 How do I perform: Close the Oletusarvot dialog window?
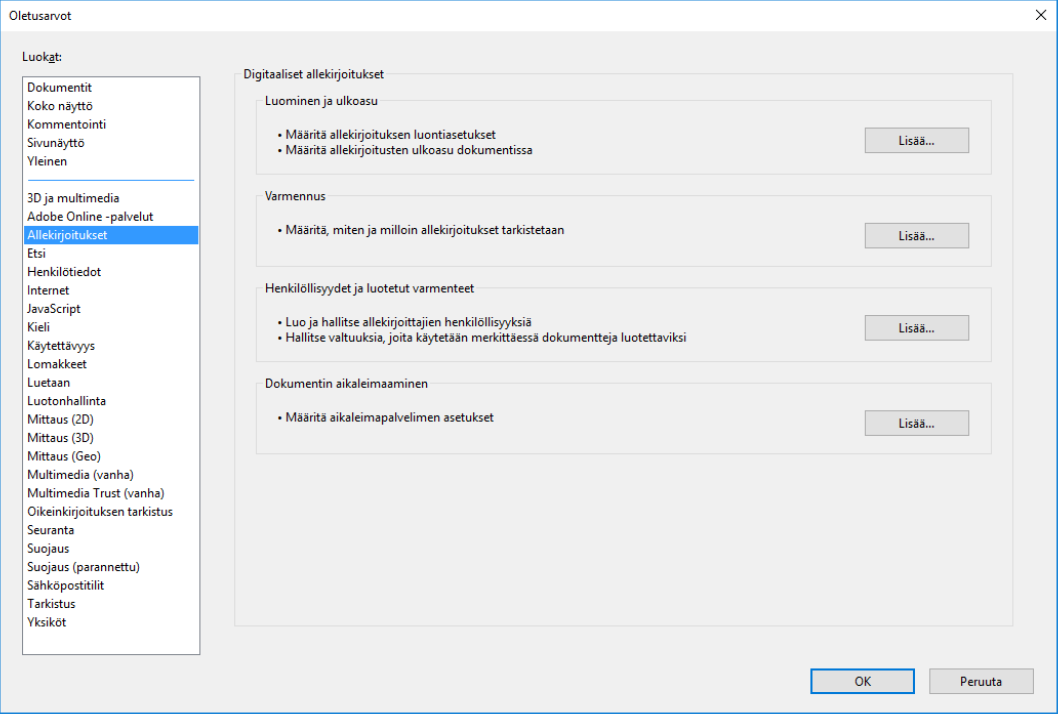pyautogui.click(x=1039, y=15)
